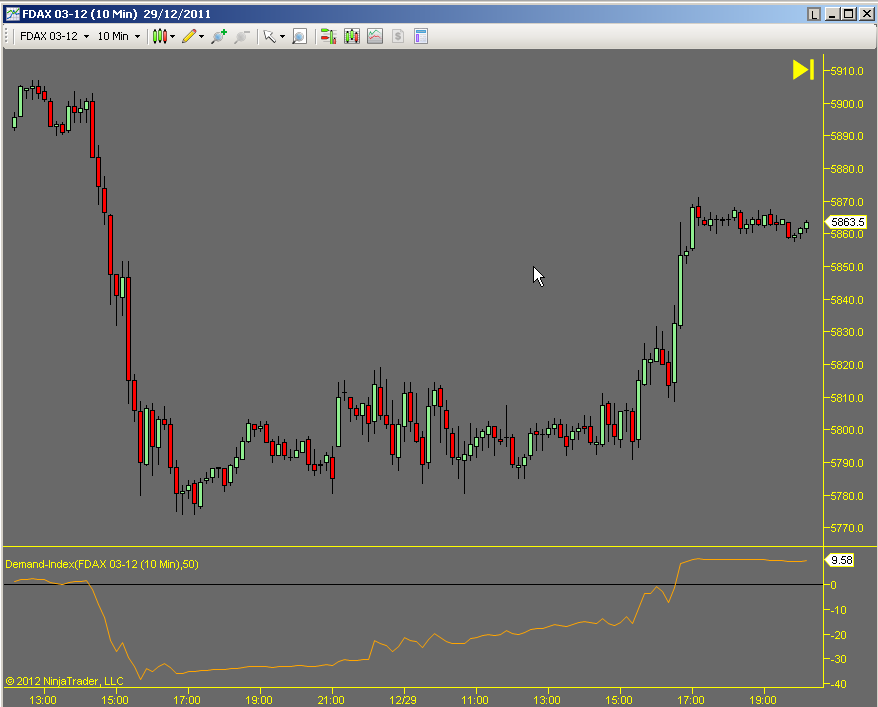Open the Indicators toolbar icon
878x707 pixels.
click(x=375, y=36)
